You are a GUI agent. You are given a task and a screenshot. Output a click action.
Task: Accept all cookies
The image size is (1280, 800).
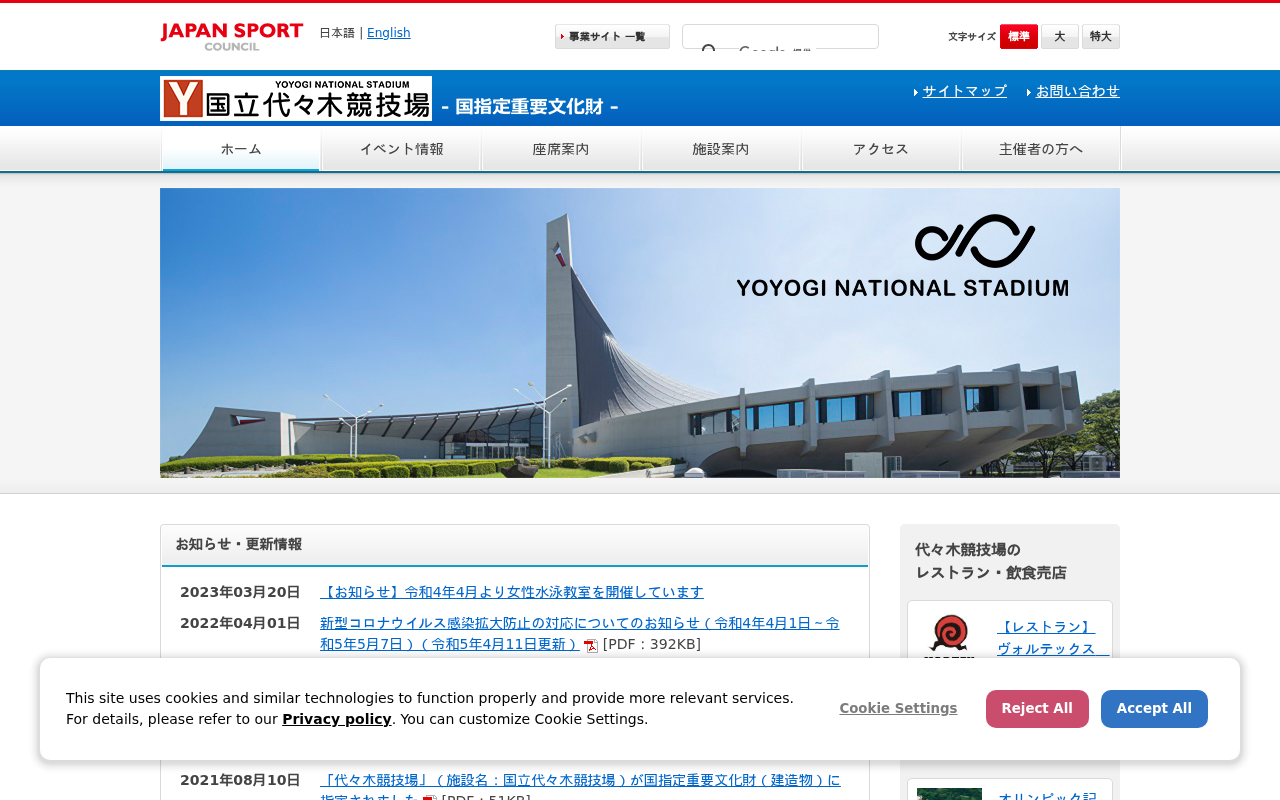pyautogui.click(x=1154, y=709)
